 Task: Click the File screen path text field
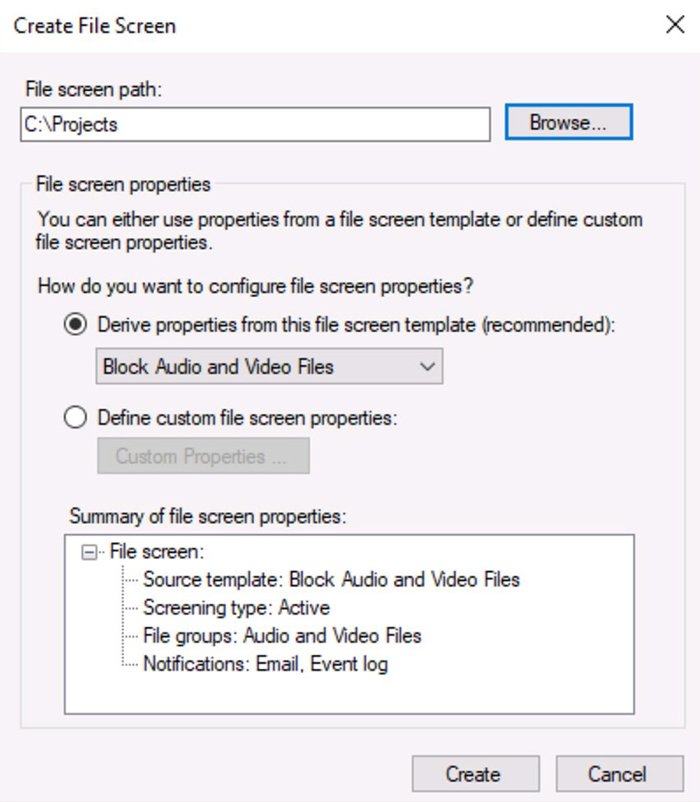[255, 124]
